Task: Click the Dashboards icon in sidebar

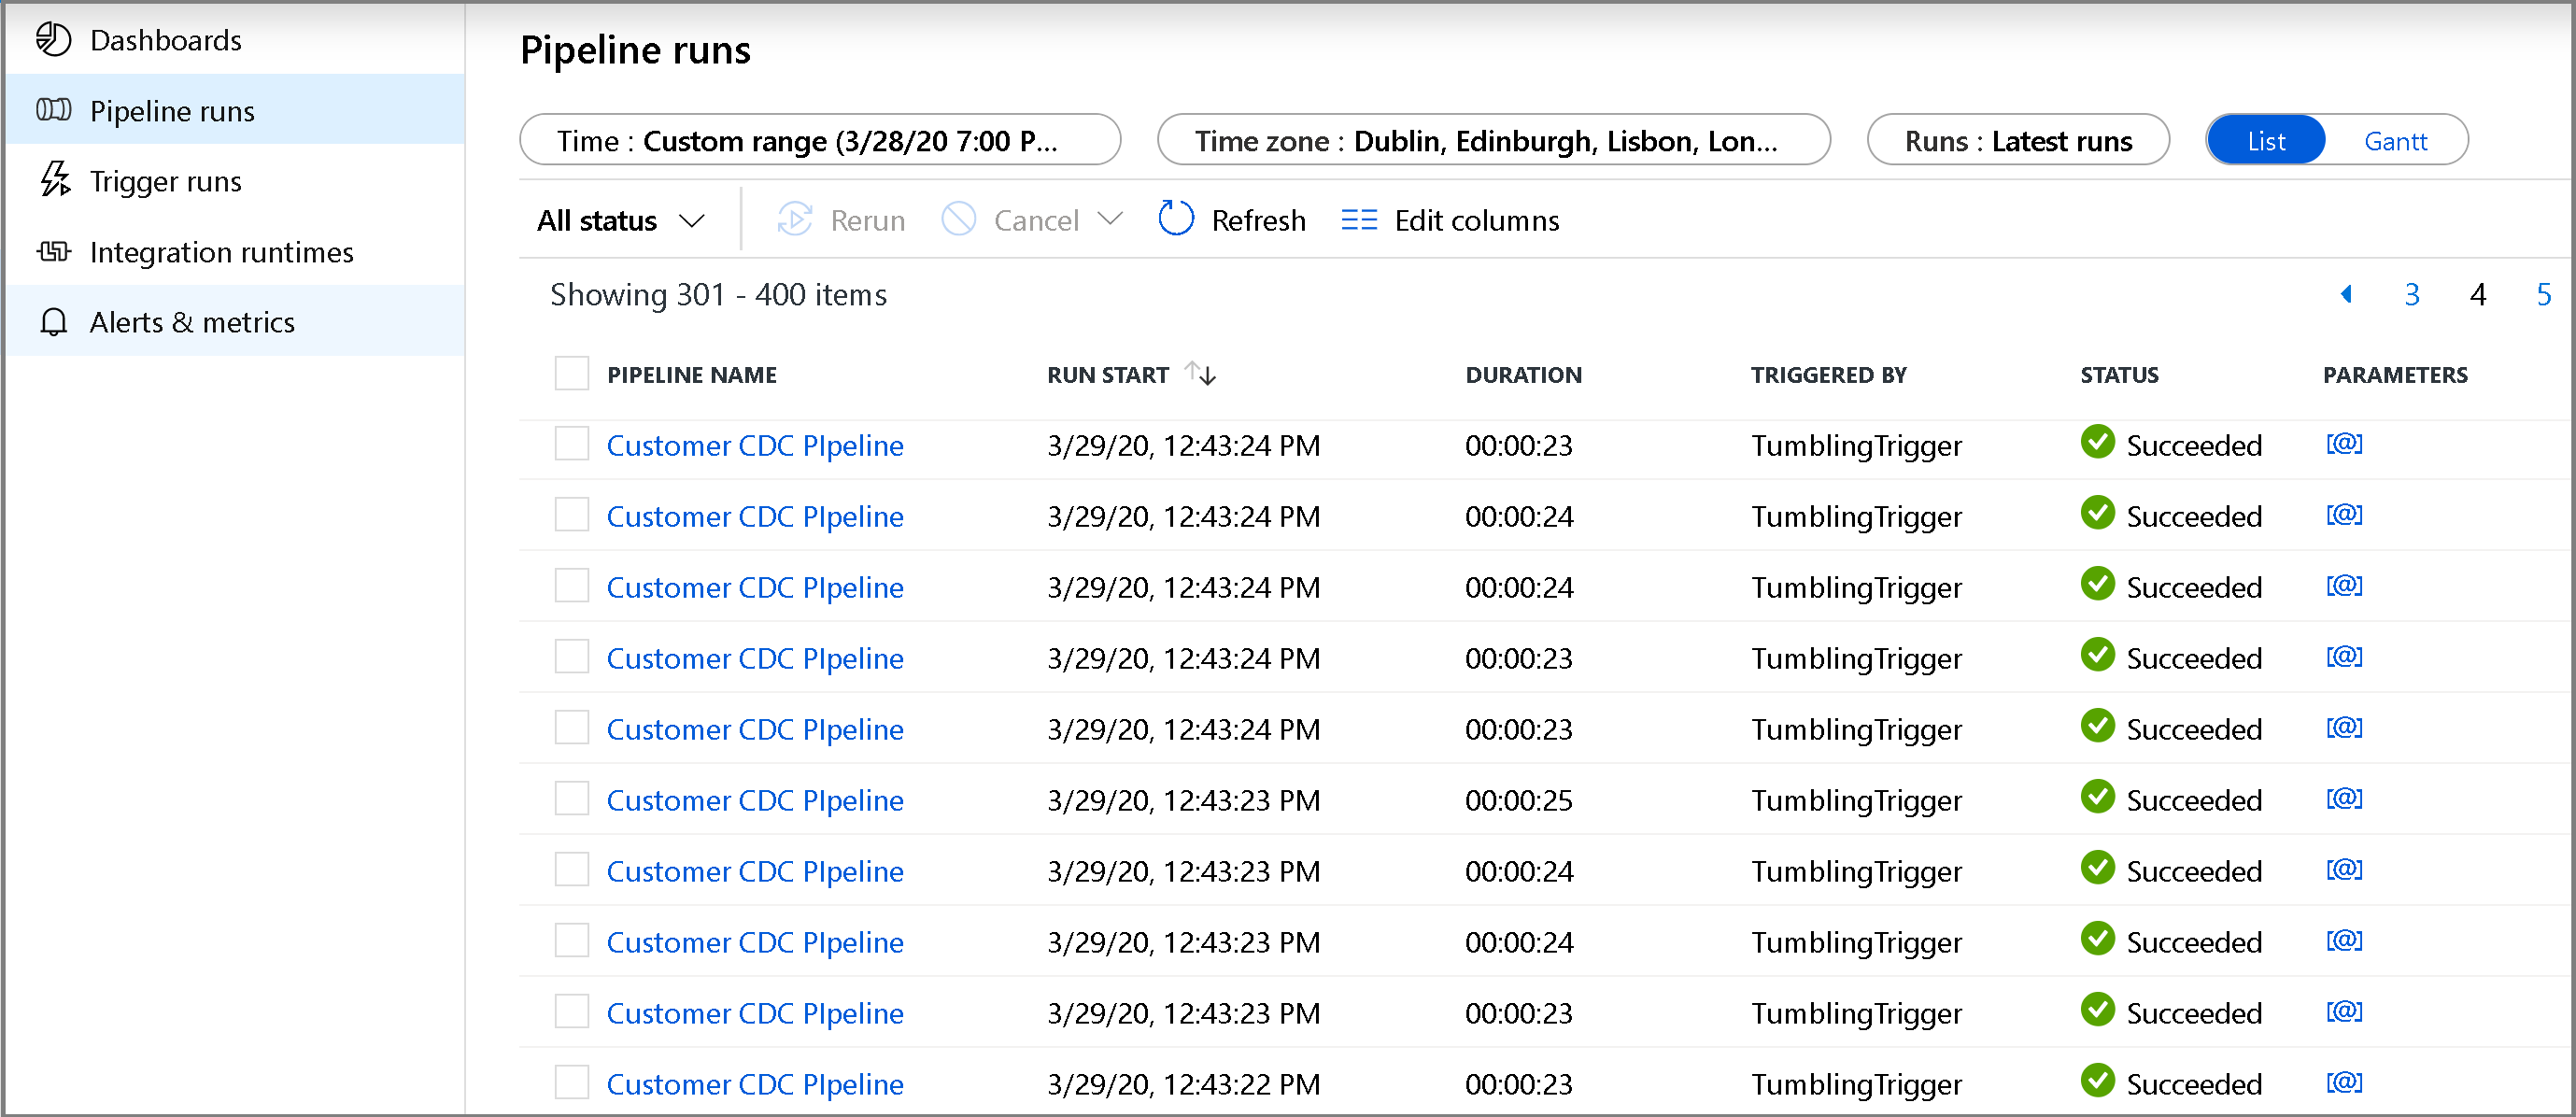Action: (x=52, y=39)
